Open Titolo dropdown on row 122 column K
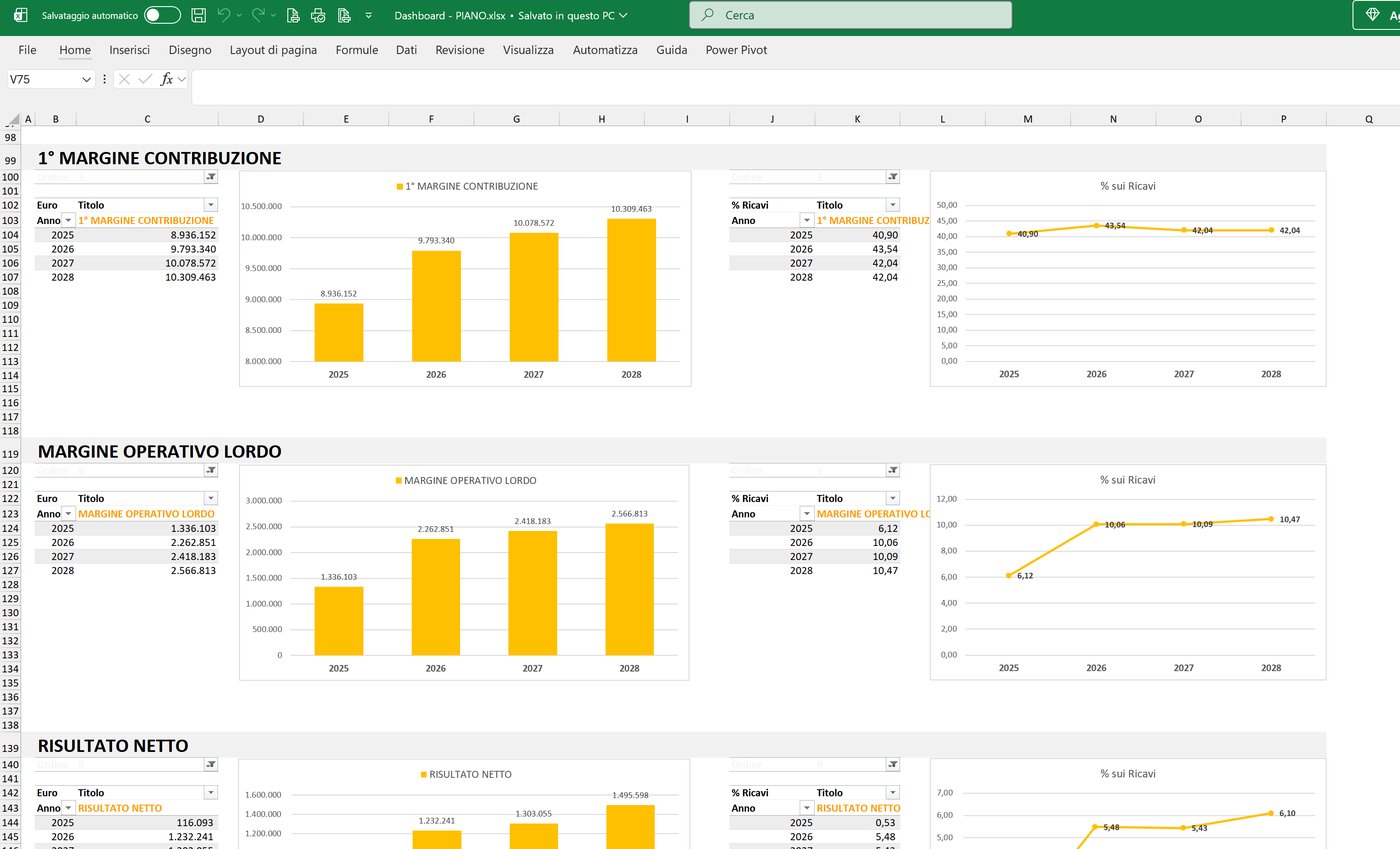Viewport: 1400px width, 849px height. 893,498
